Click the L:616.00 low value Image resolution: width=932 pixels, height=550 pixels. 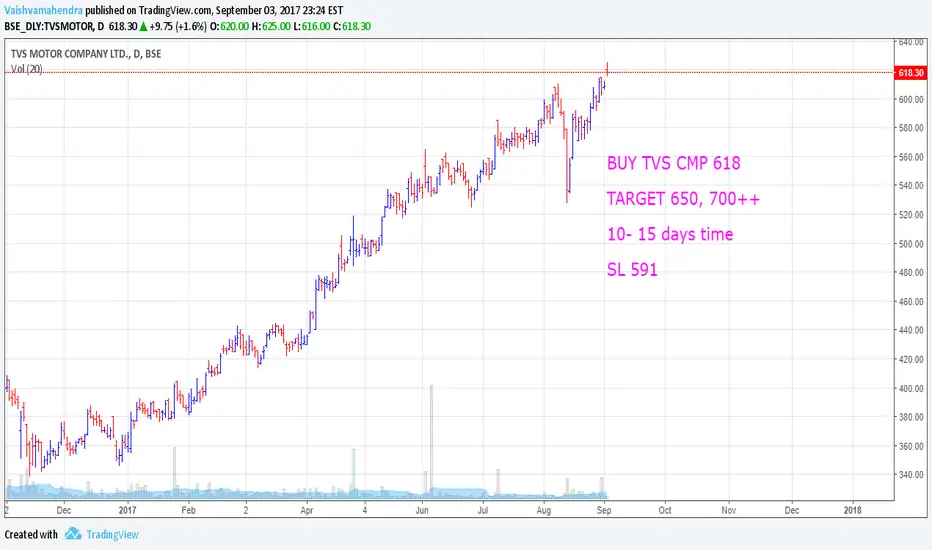point(311,26)
